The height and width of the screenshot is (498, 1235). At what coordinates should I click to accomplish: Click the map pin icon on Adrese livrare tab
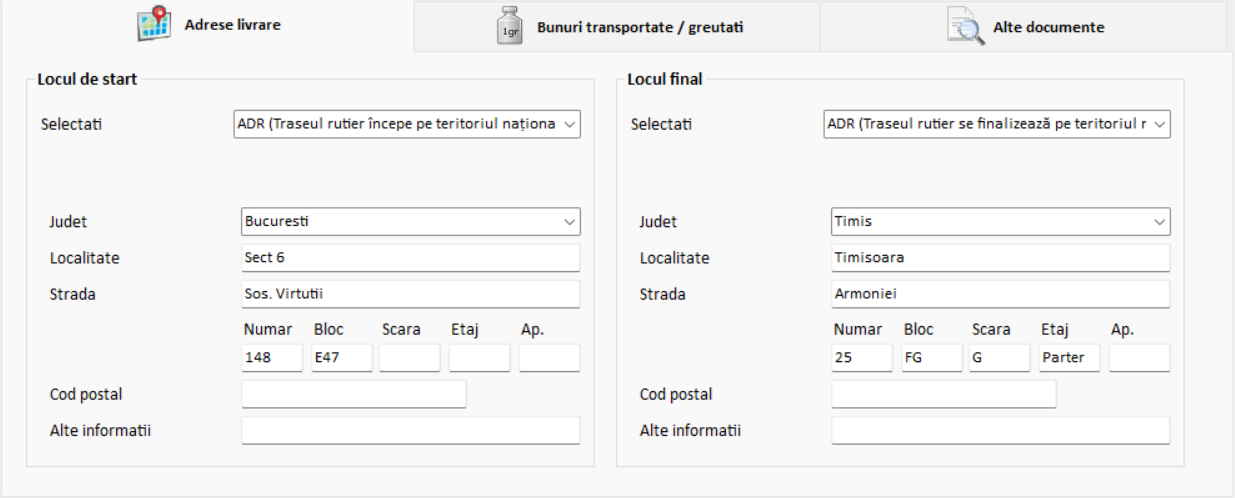coord(154,24)
